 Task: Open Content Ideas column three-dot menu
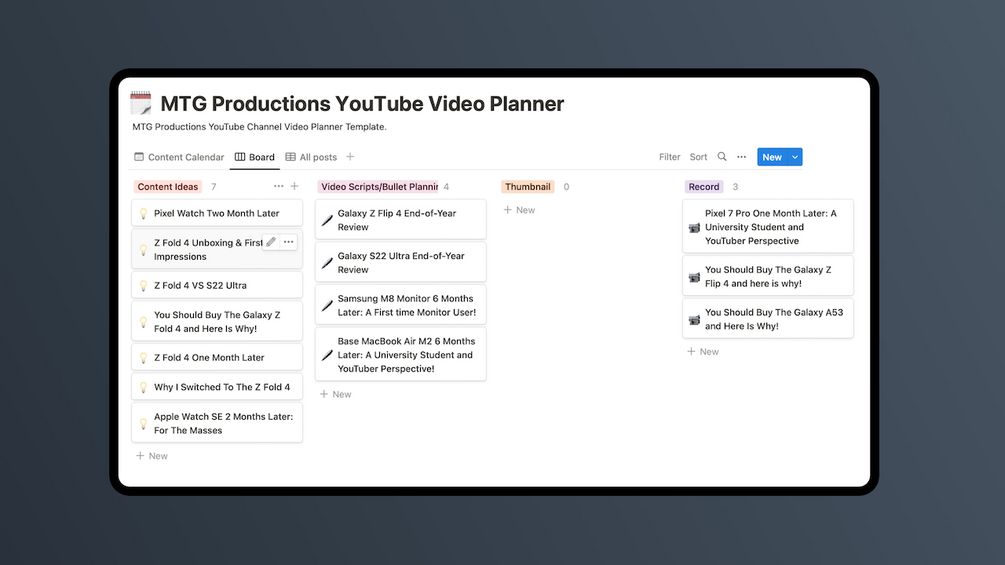(x=278, y=187)
